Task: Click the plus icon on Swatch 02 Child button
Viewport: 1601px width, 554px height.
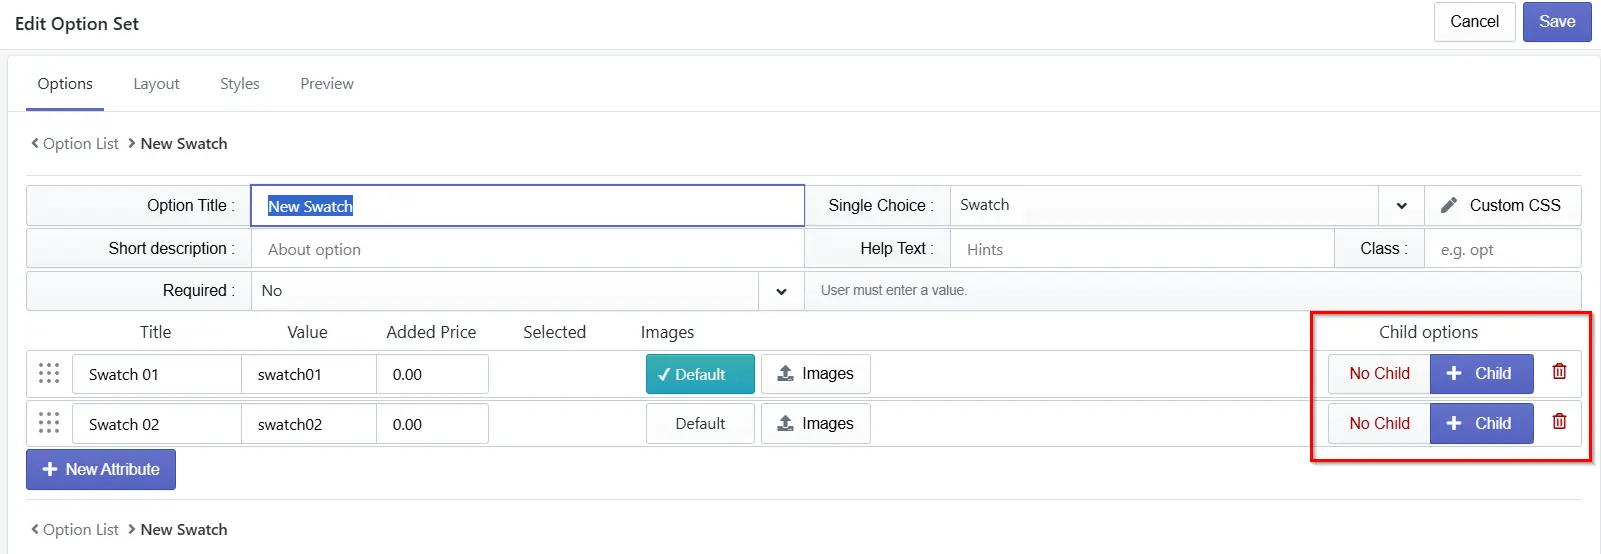Action: click(x=1454, y=423)
